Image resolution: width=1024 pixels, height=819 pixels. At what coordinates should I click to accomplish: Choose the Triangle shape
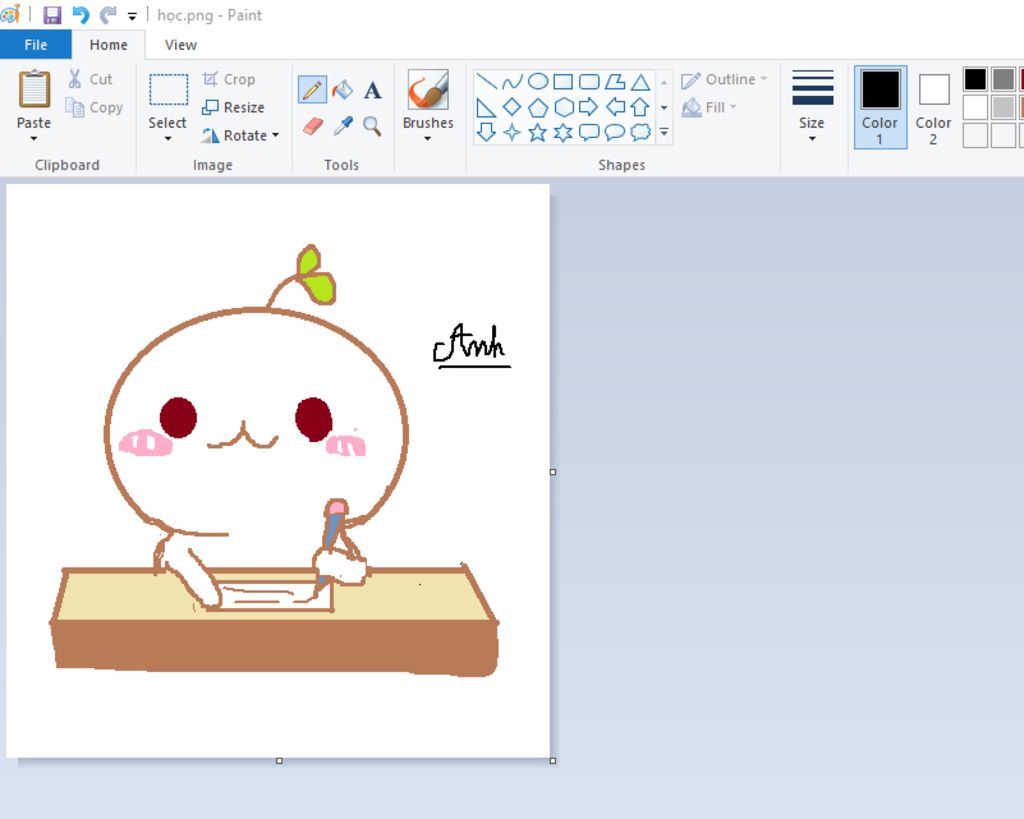tap(641, 82)
